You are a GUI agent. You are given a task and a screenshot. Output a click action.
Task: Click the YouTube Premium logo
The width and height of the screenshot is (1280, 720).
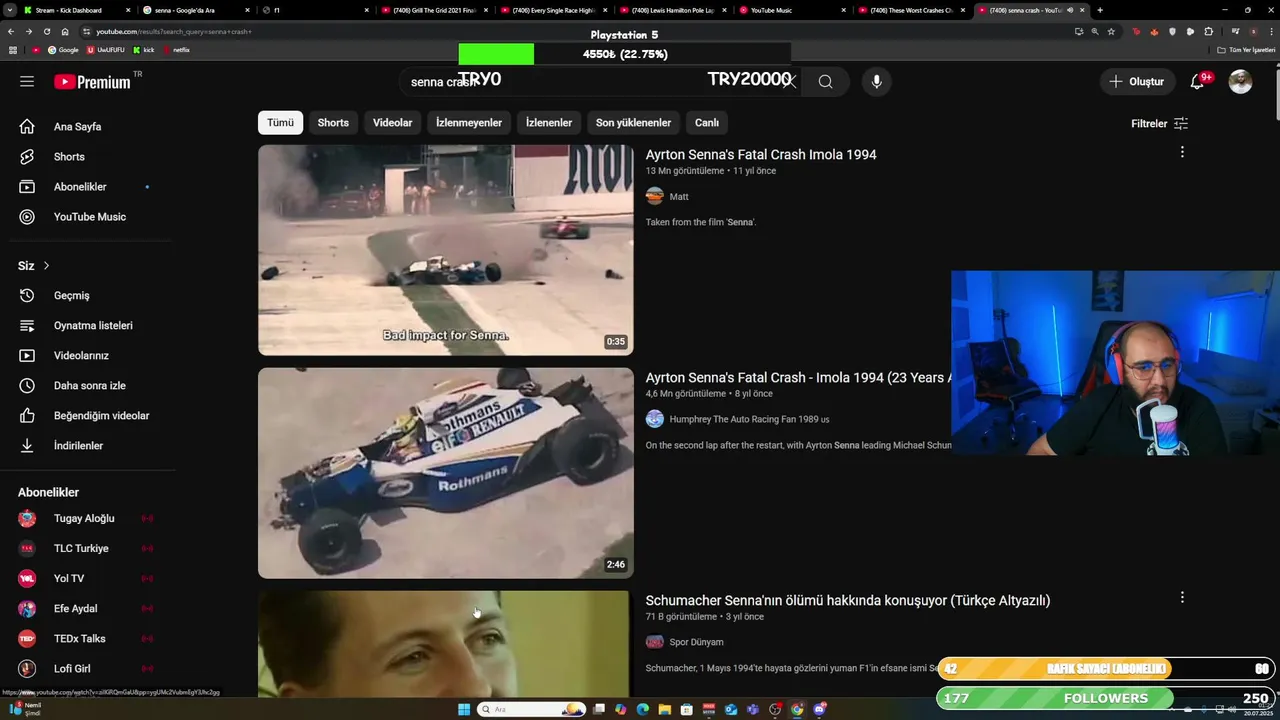[92, 82]
